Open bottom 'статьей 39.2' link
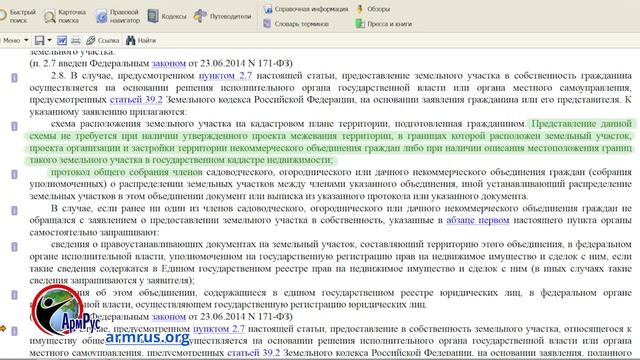The height and width of the screenshot is (360, 640). coord(253,352)
